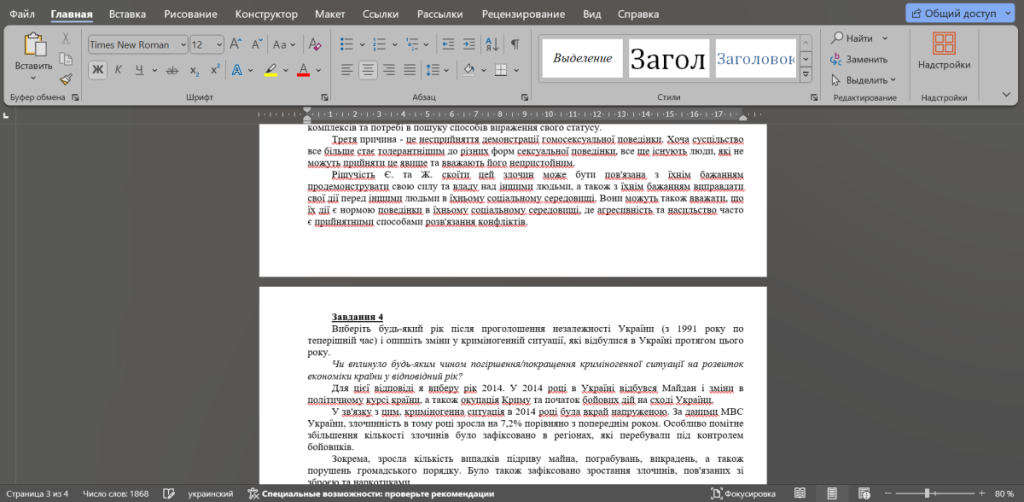Screen dimensions: 1024x502
Task: Select the Выделение style thumbnail
Action: coord(582,59)
